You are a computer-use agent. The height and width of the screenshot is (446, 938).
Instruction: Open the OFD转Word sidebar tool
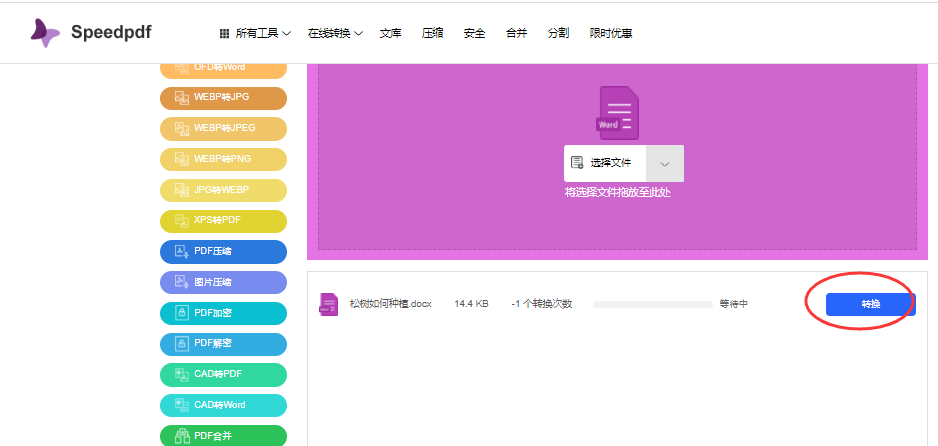[x=223, y=69]
